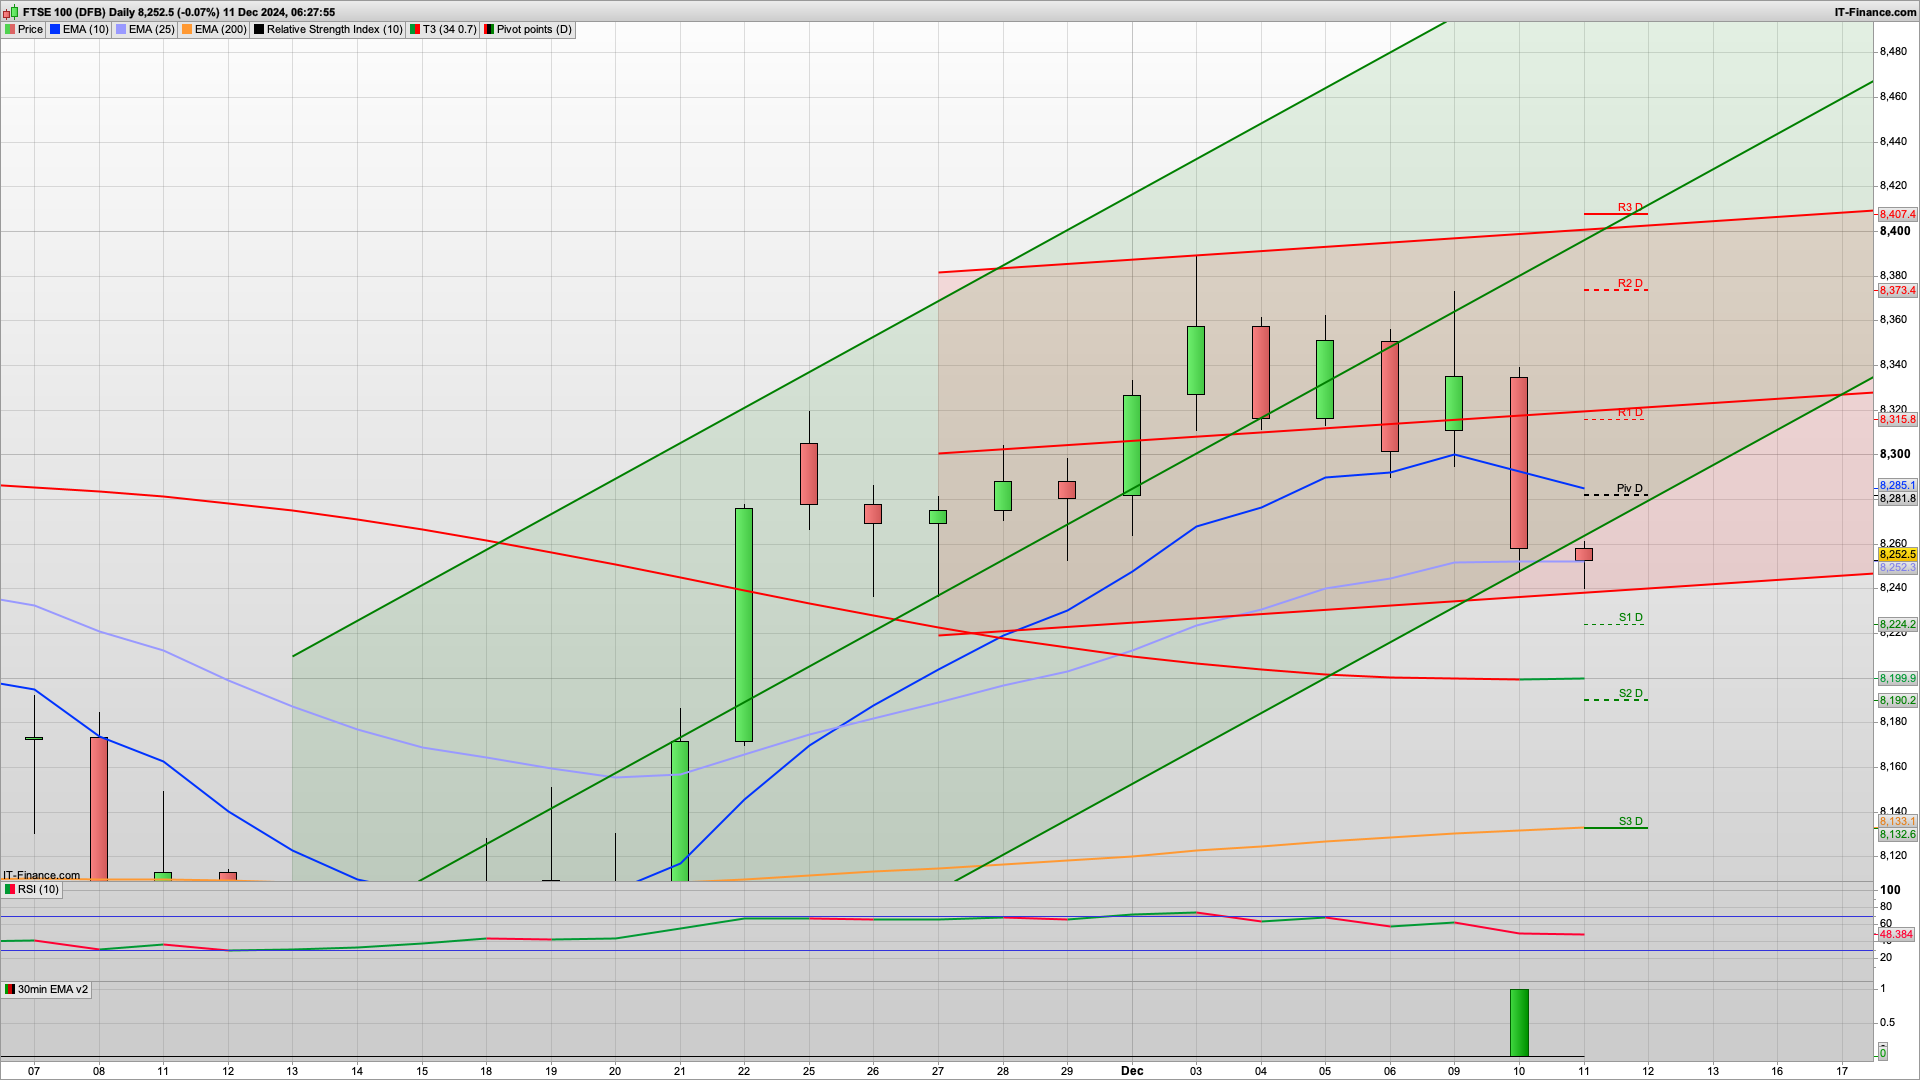Screen dimensions: 1920x1080
Task: Click the large green candle on the 22nd
Action: click(x=744, y=625)
